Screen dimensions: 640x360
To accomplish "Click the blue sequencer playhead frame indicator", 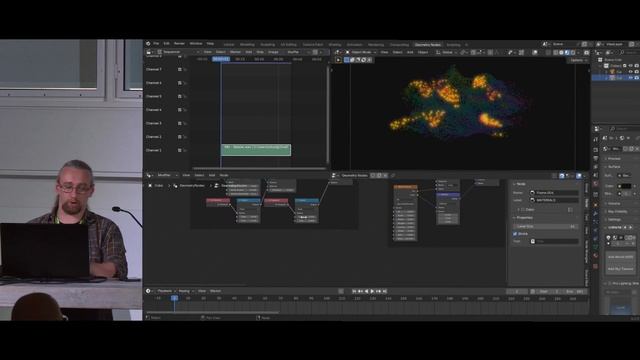I will click(221, 59).
